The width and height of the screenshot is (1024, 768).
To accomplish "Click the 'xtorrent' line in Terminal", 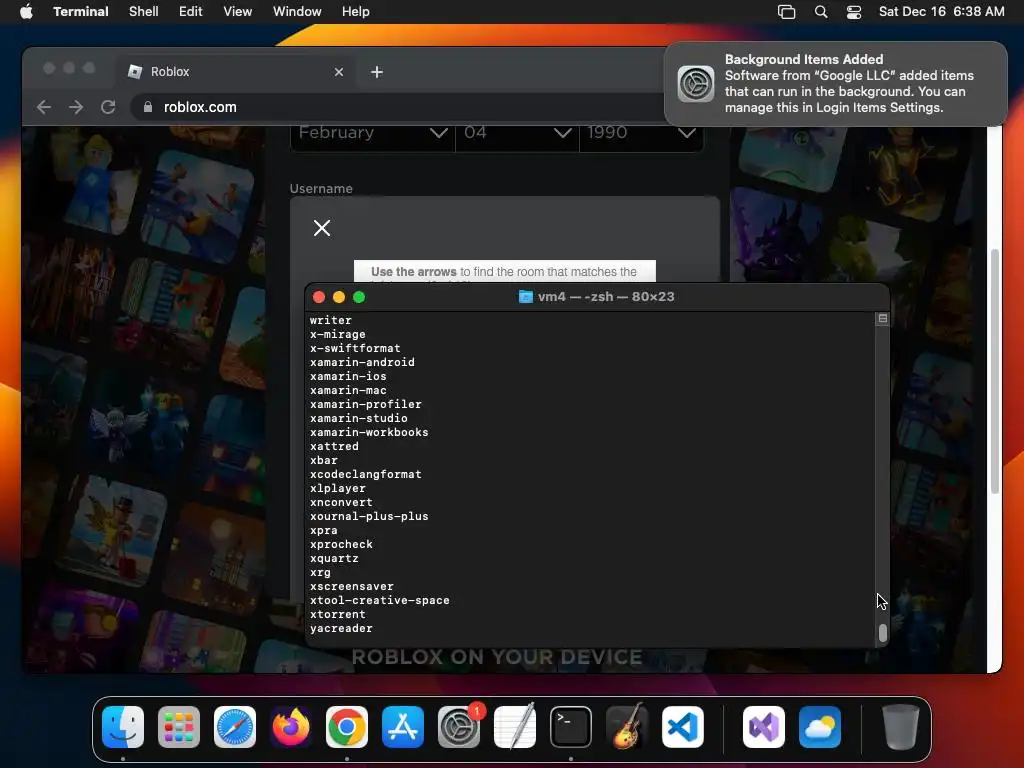I will click(338, 615).
